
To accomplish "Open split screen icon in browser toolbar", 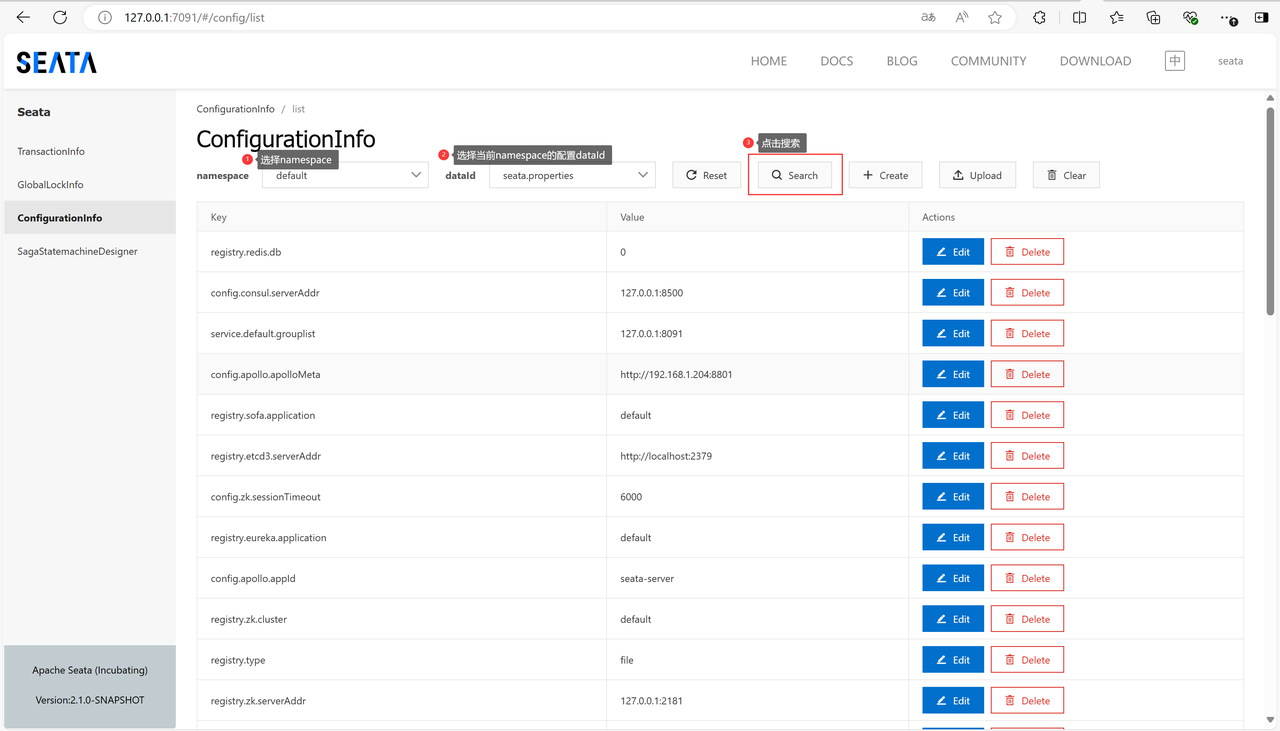I will (x=1079, y=17).
